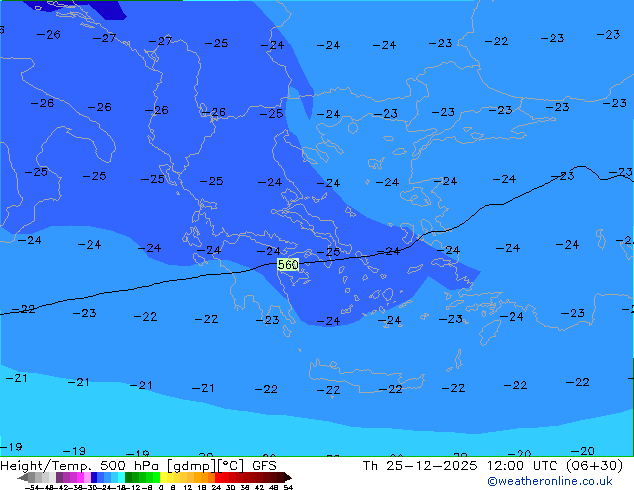
Task: Click the cyan legend swatch
Action: tap(121, 477)
